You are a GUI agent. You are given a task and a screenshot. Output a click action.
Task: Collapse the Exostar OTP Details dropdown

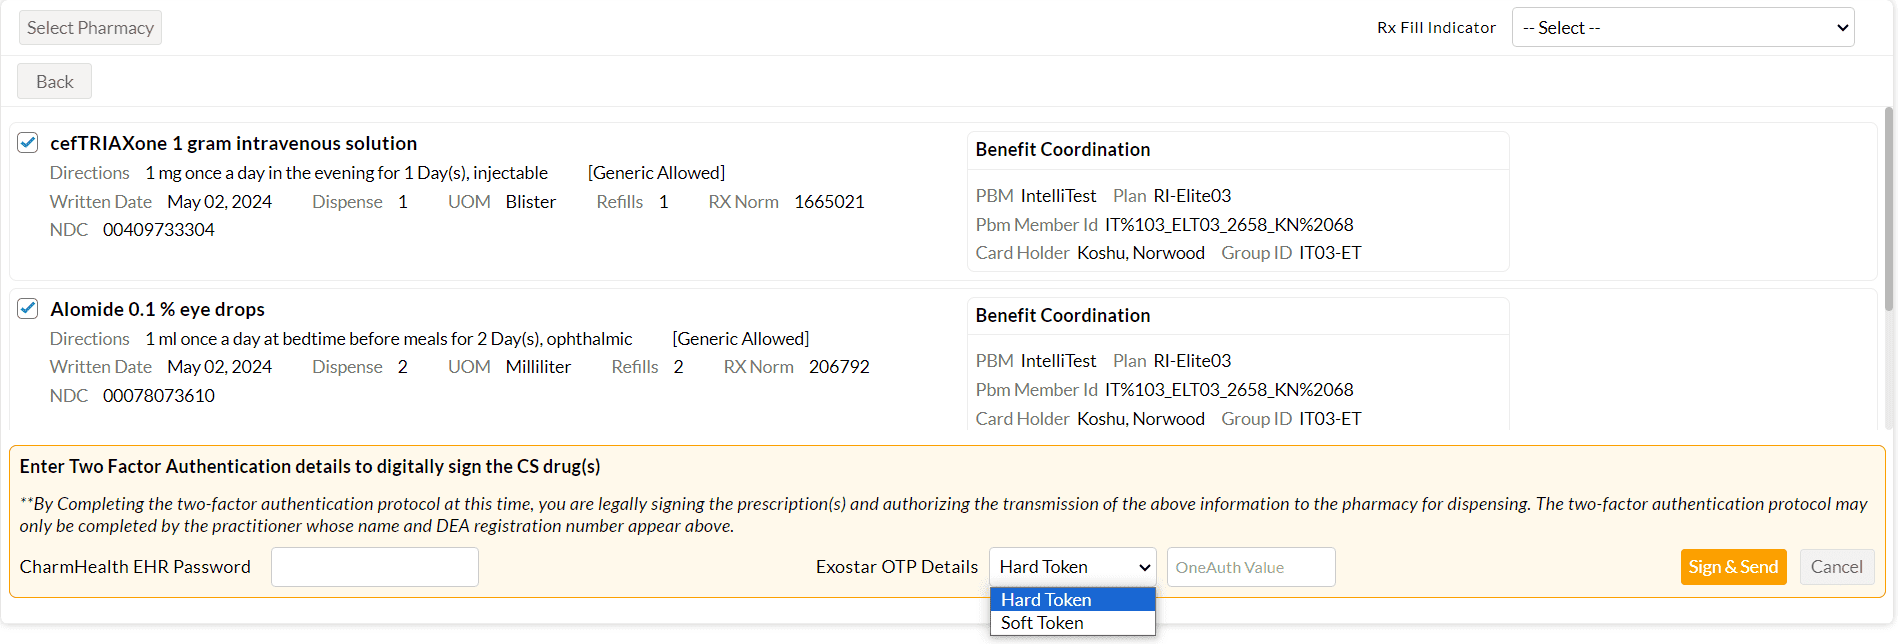pyautogui.click(x=1072, y=567)
